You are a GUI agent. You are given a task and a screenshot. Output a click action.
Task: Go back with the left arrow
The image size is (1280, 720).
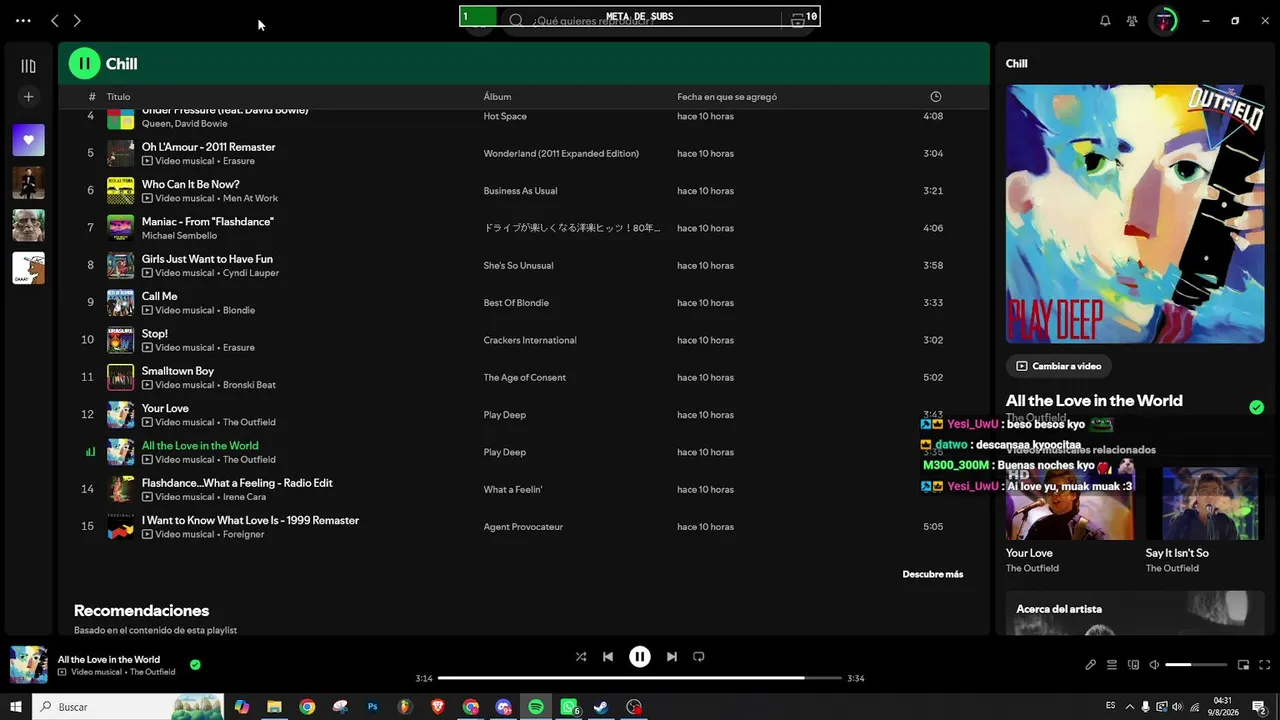click(55, 20)
